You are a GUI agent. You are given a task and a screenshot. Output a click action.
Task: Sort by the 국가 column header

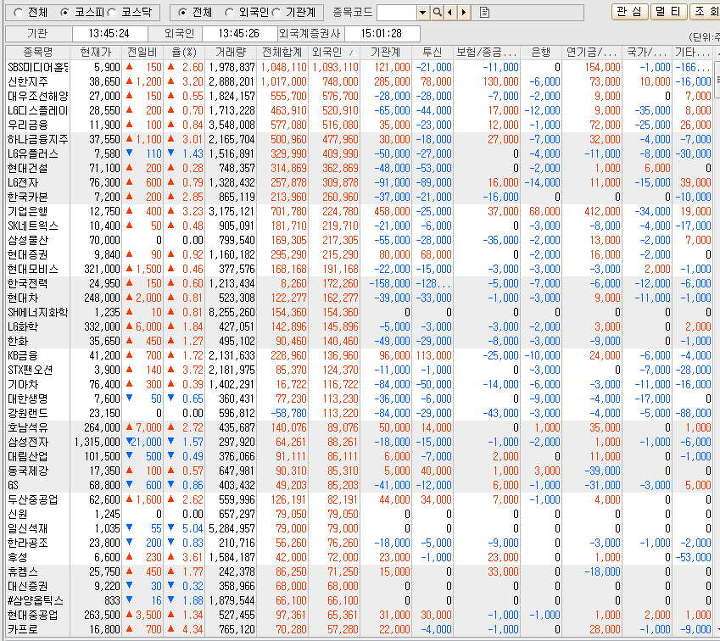[x=646, y=52]
